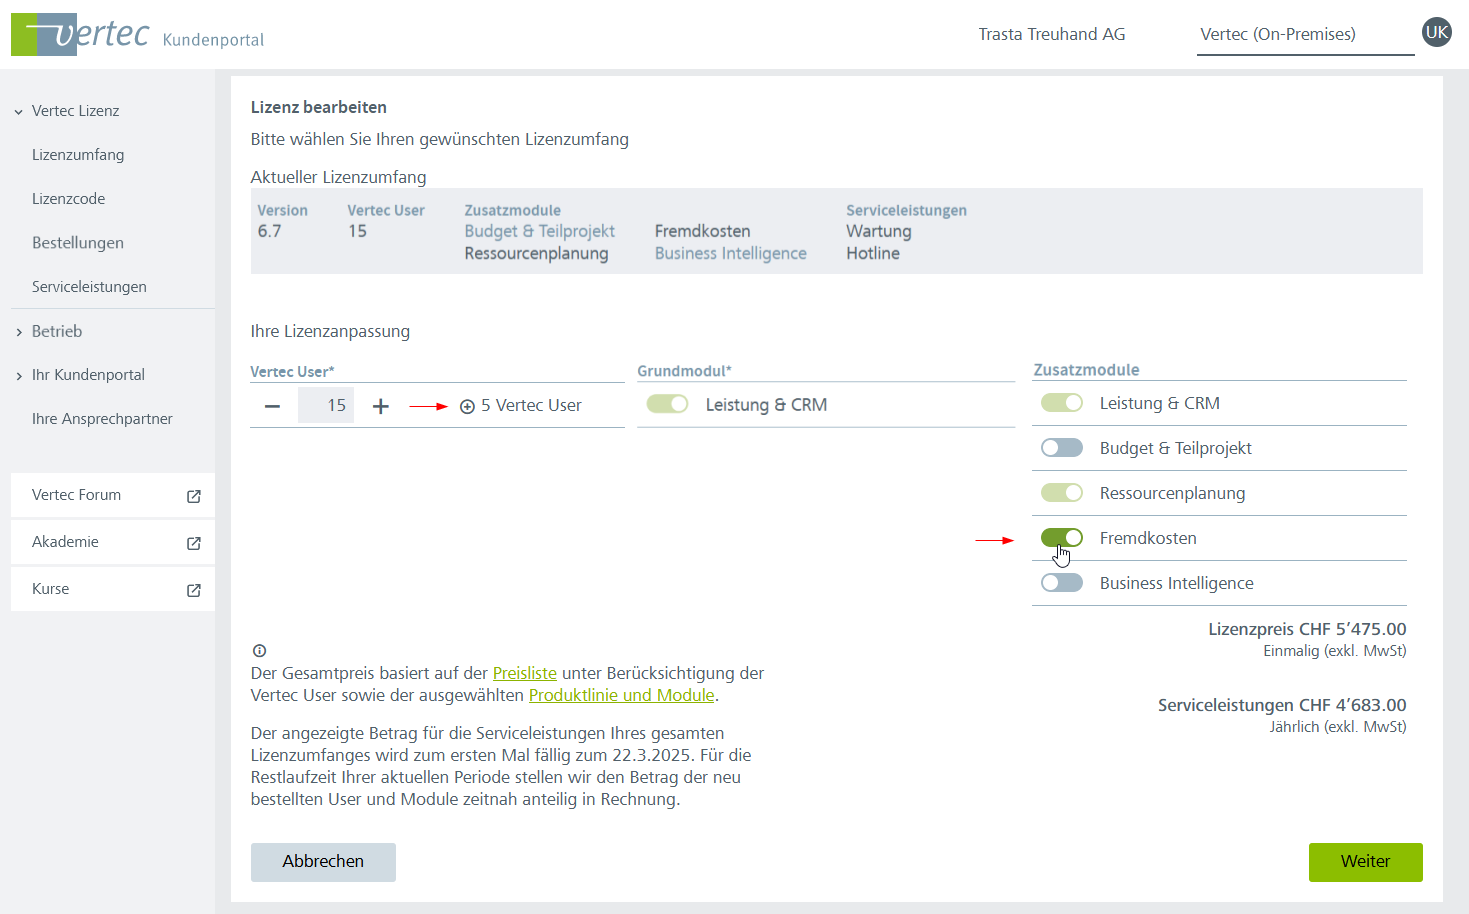Select the Vertec (On-Premises) tab
This screenshot has height=914, width=1469.
[1277, 34]
